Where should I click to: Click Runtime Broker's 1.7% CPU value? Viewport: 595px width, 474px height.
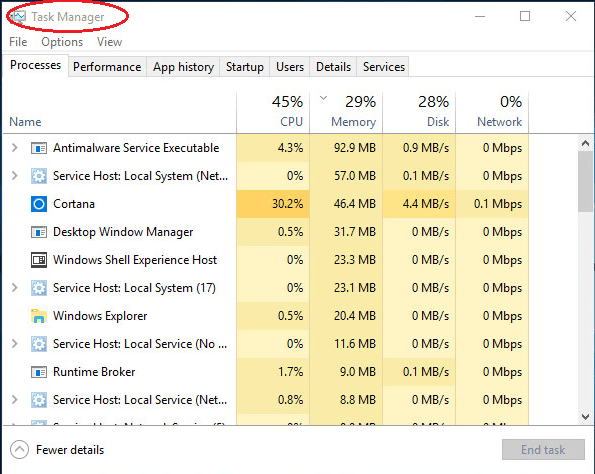[290, 372]
